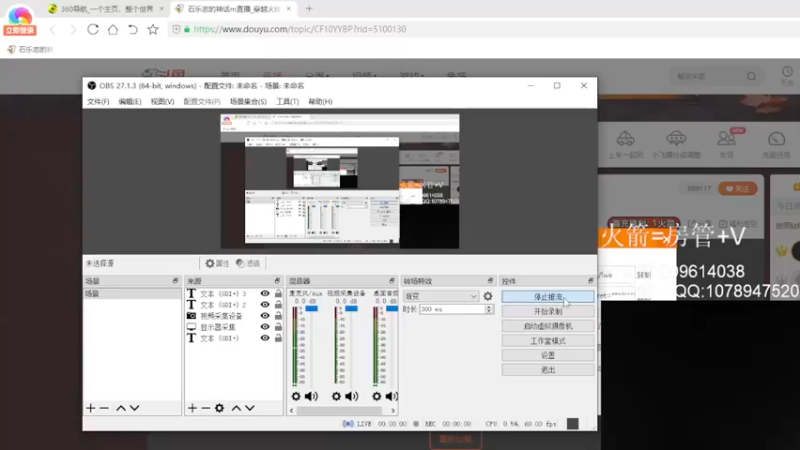800x450 pixels.
Task: Click the audio mixer horizontal scrollbar
Action: 339,410
